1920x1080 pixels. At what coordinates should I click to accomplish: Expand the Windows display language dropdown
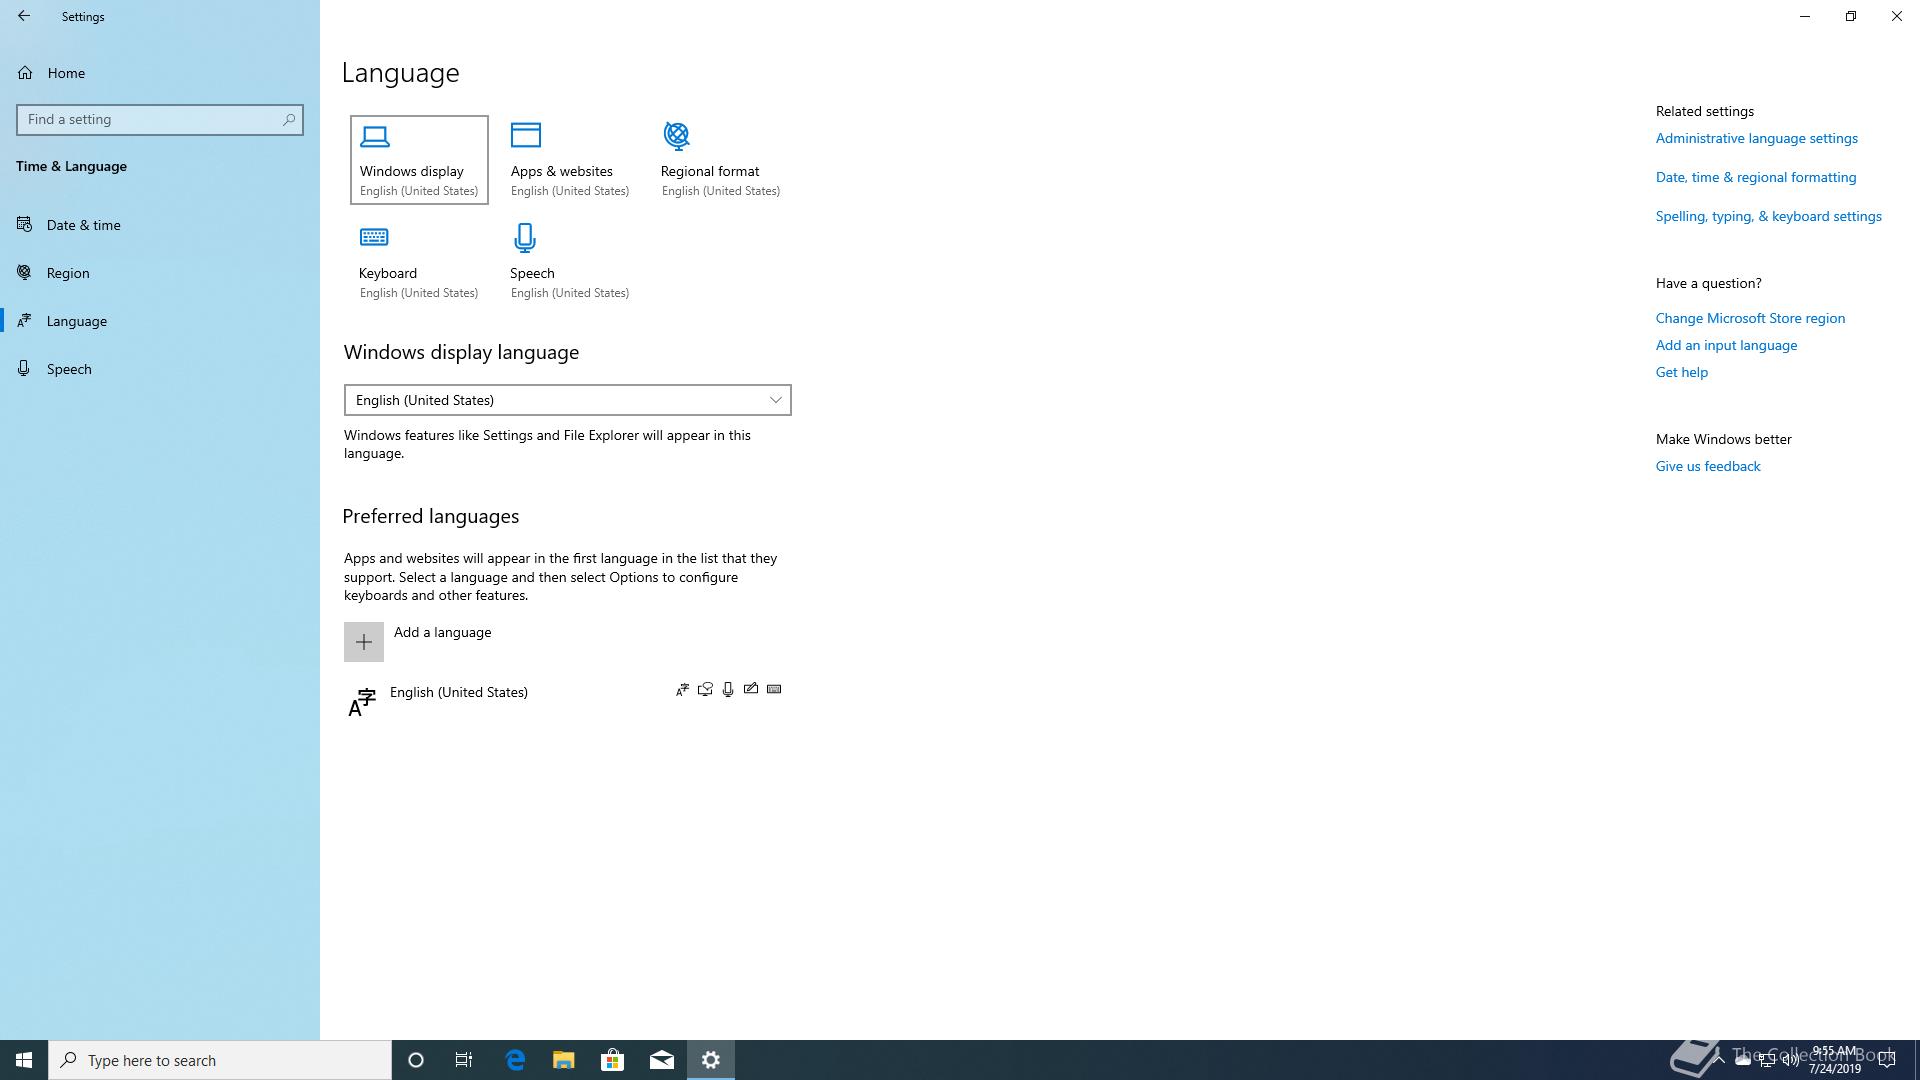[x=567, y=400]
